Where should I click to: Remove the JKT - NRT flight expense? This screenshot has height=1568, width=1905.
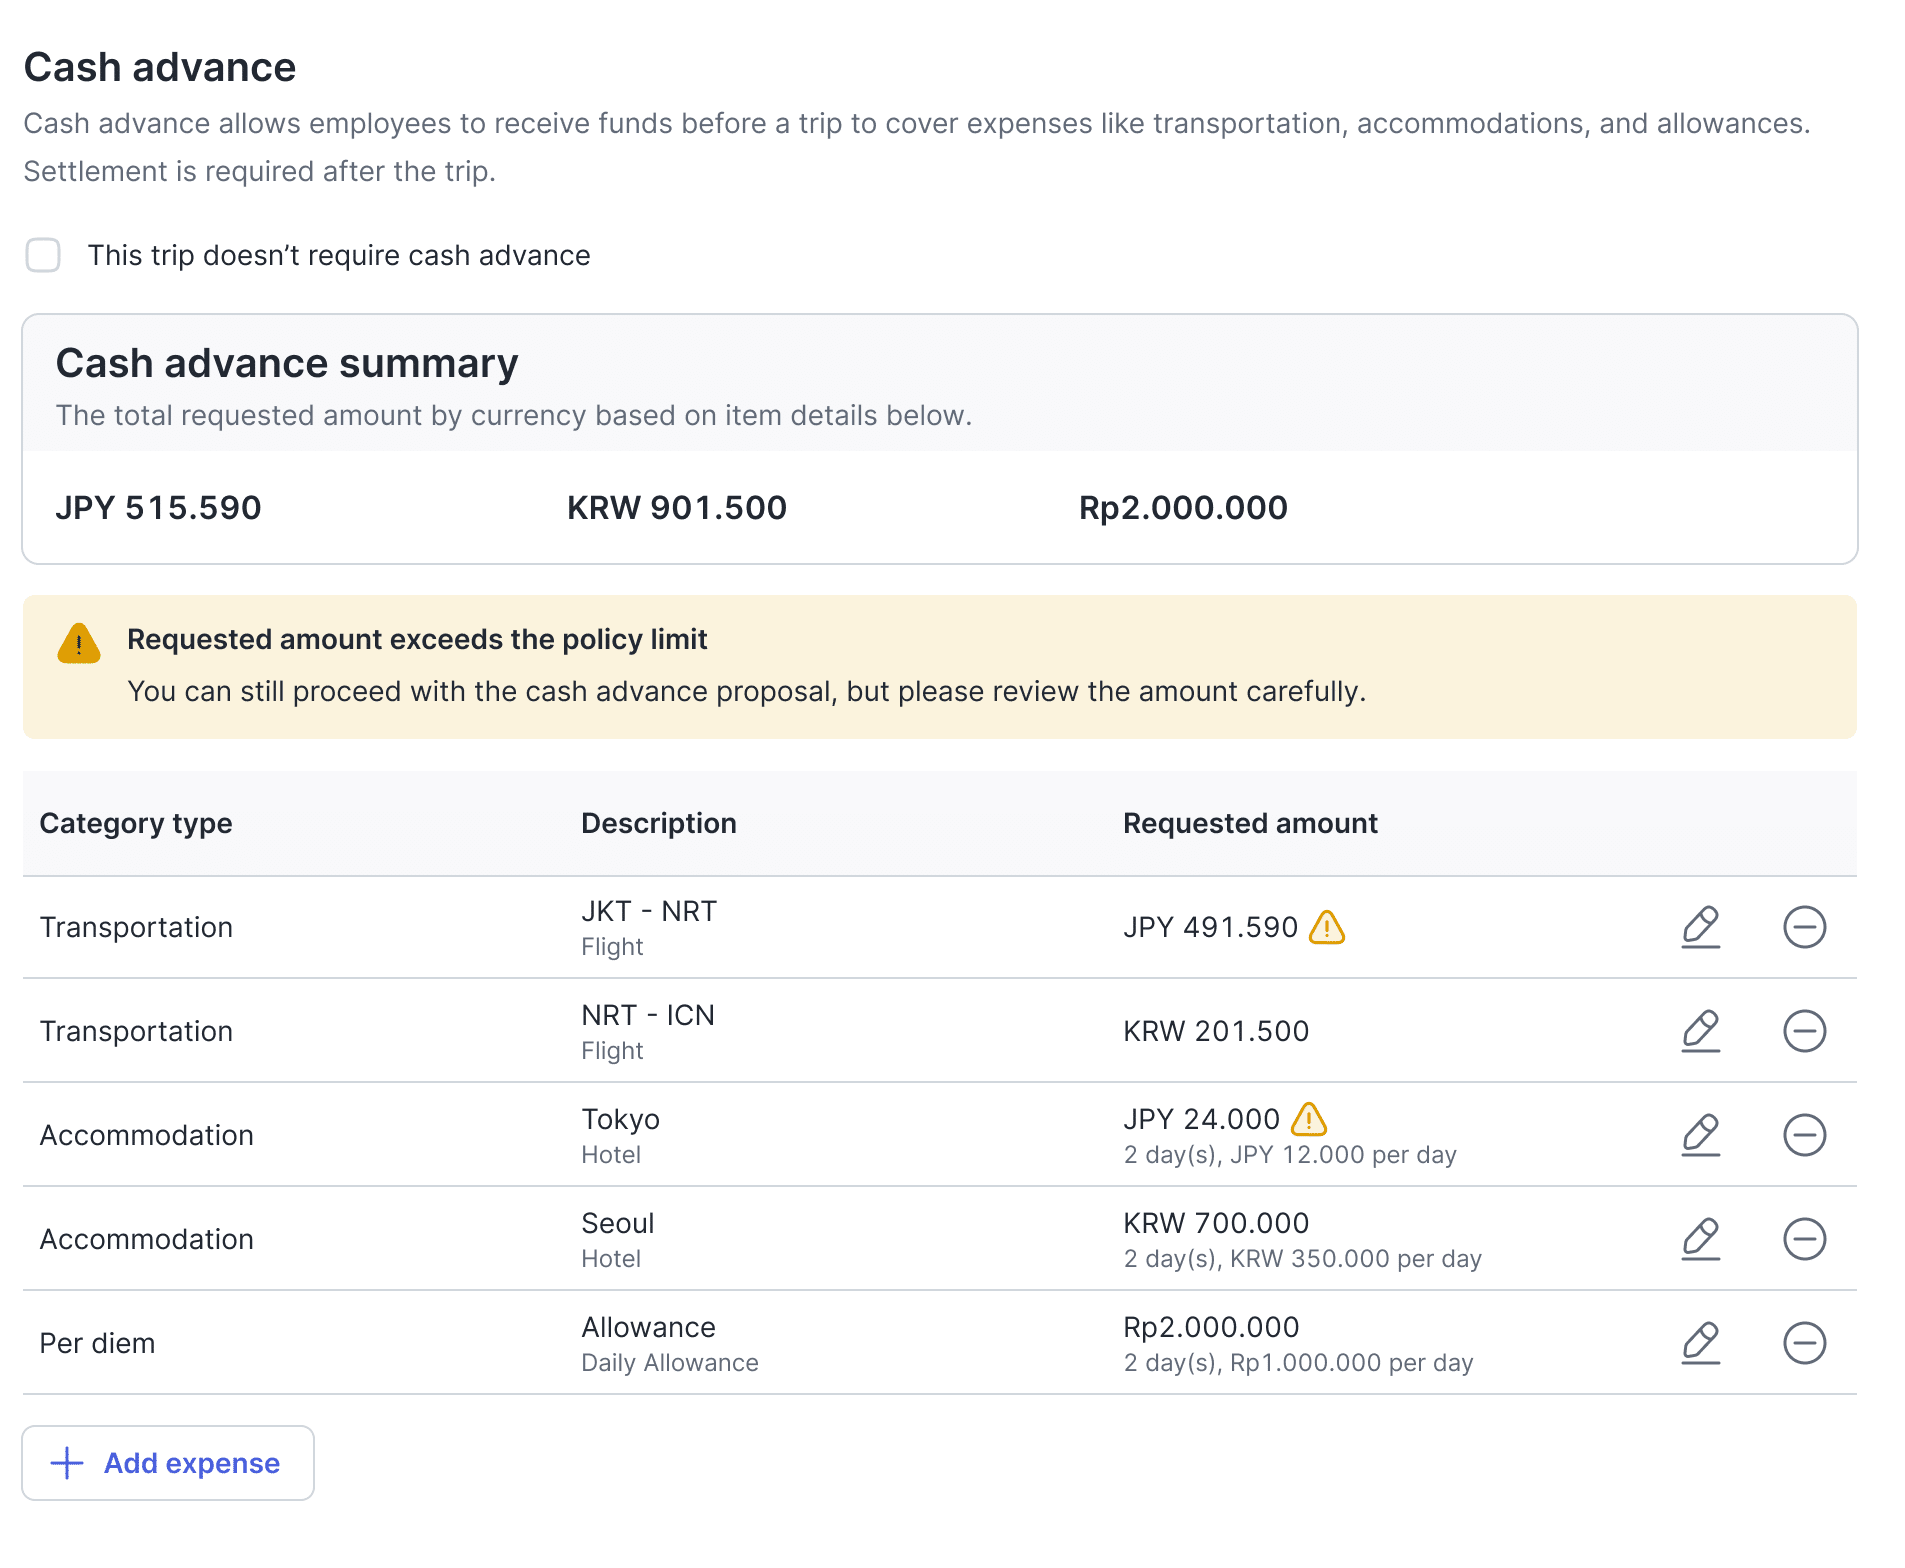tap(1804, 927)
